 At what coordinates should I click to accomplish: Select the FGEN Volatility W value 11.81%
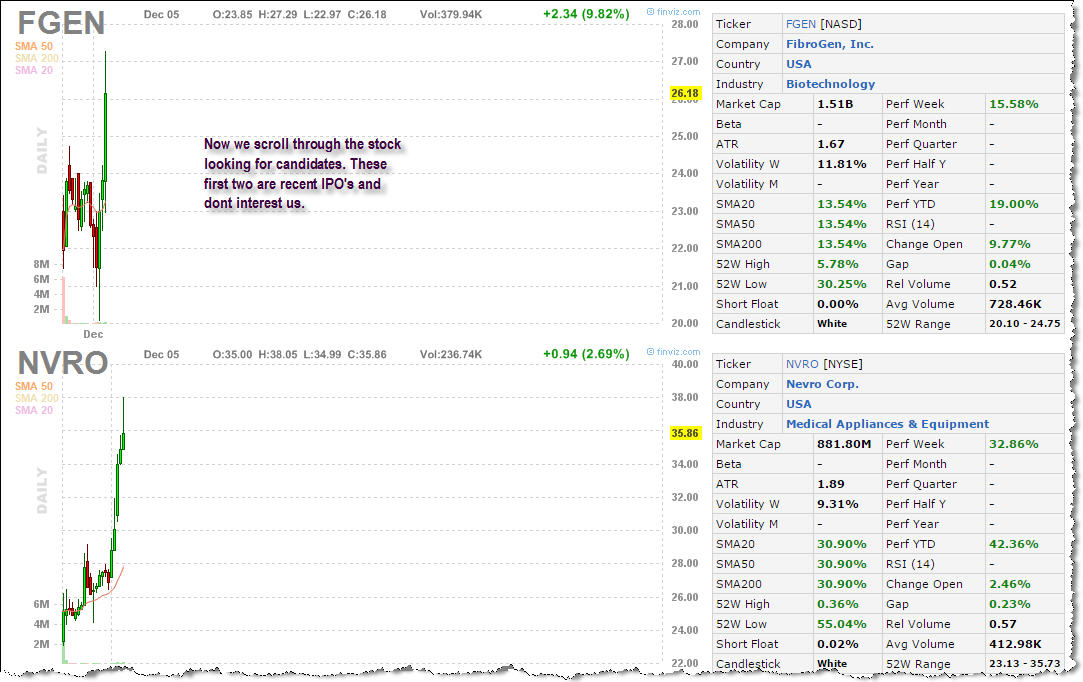(x=841, y=164)
